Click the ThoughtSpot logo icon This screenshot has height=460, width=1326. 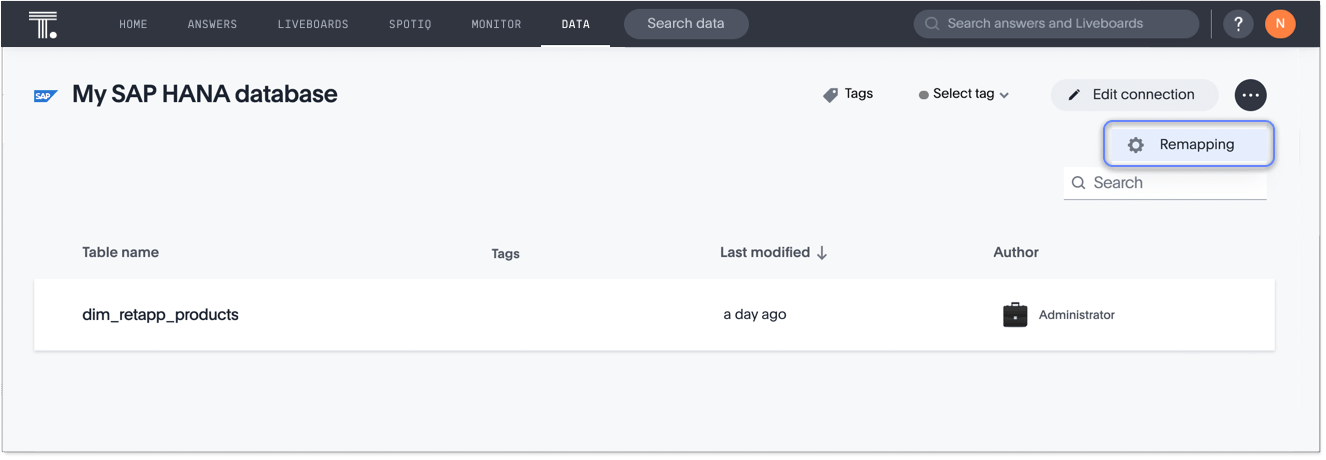43,24
